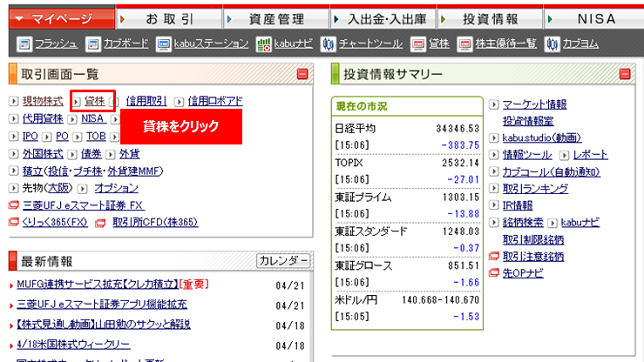Open the カレンダー button in 最新情報
The width and height of the screenshot is (644, 362).
click(283, 261)
